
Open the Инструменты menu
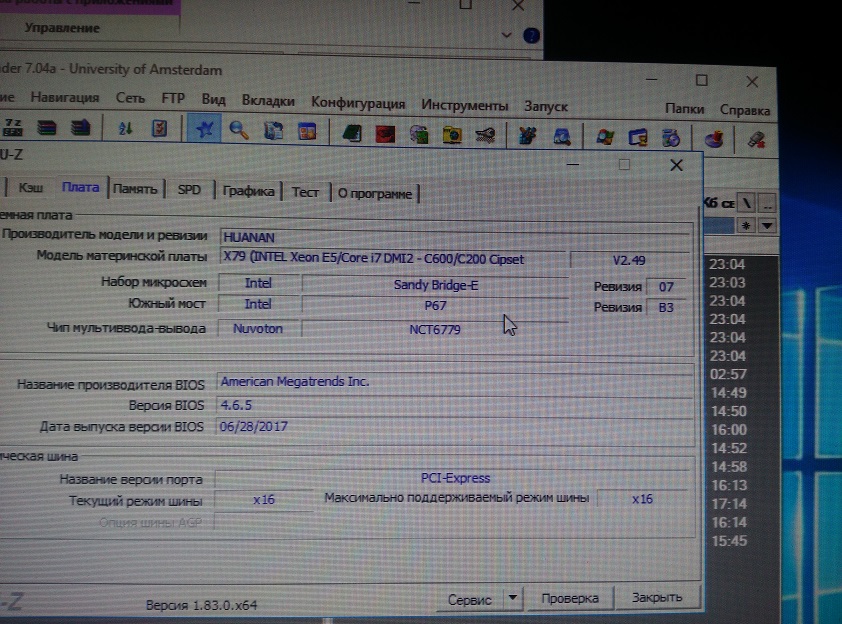(464, 105)
